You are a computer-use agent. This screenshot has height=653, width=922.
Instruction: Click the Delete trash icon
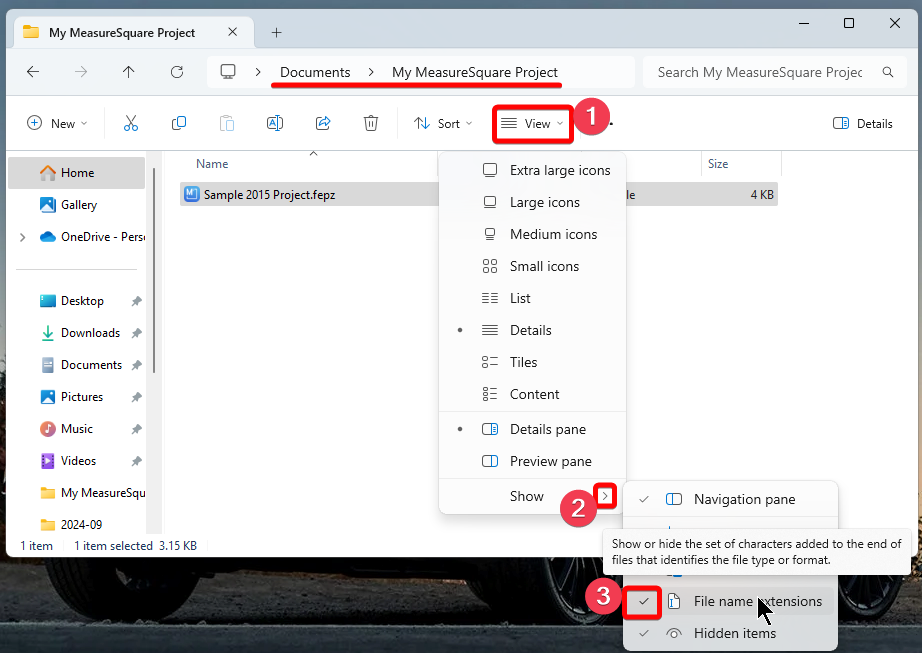(x=371, y=123)
